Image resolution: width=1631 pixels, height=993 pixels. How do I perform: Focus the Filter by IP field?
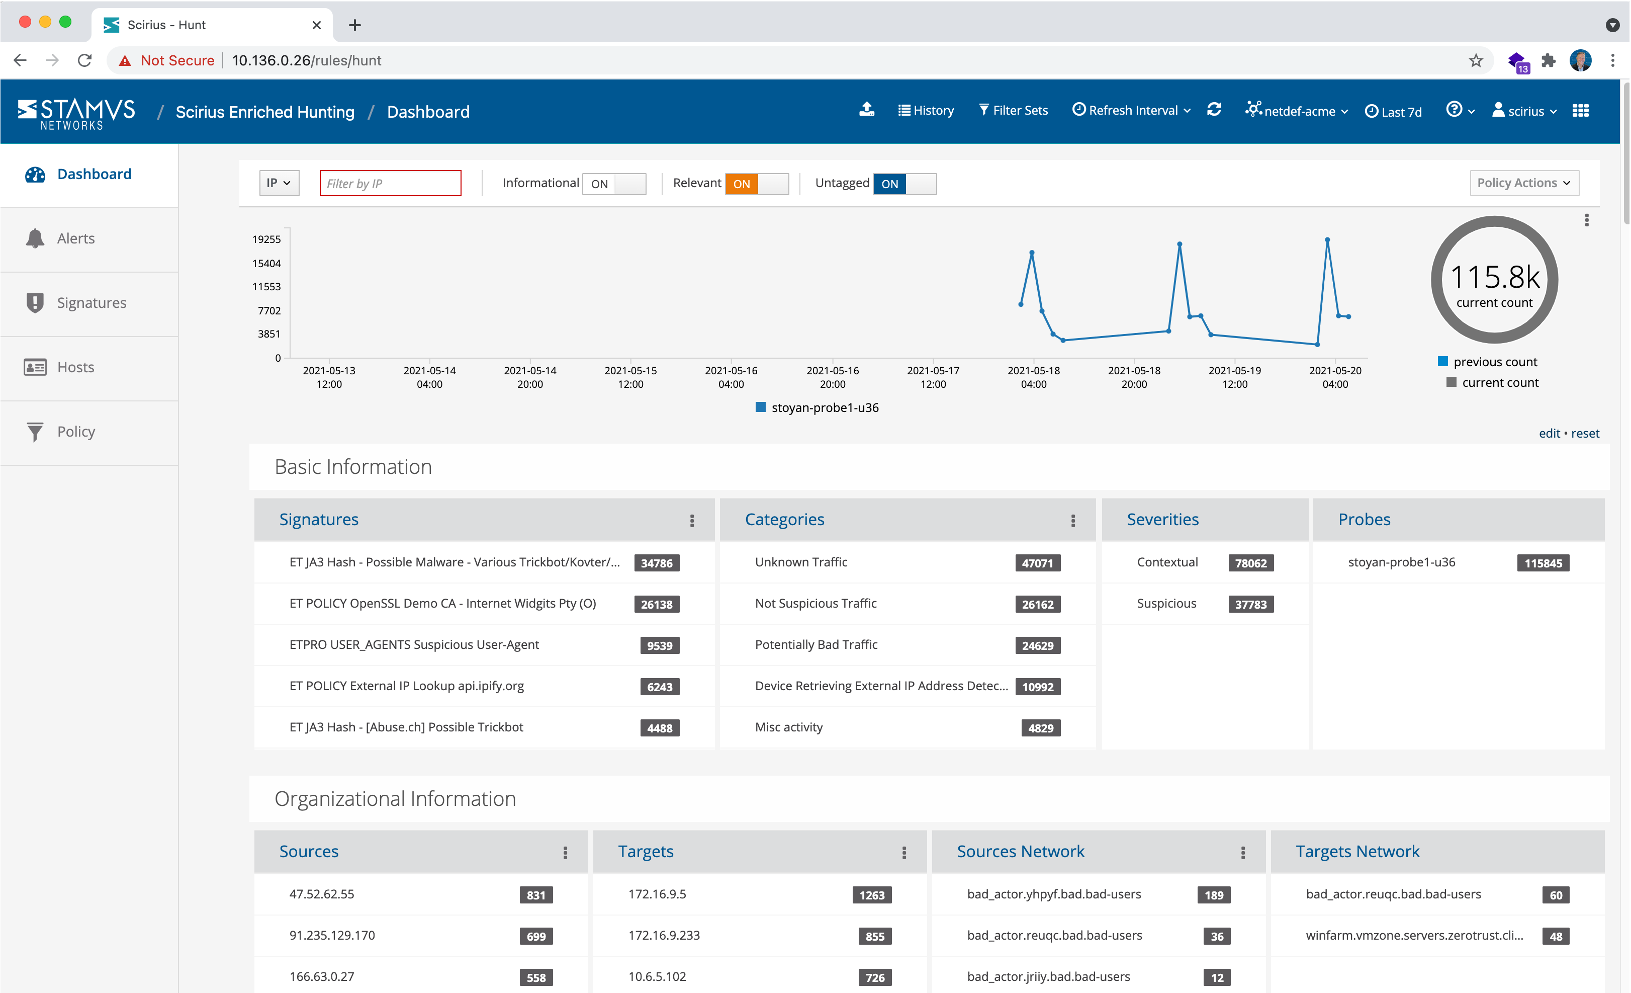tap(390, 183)
